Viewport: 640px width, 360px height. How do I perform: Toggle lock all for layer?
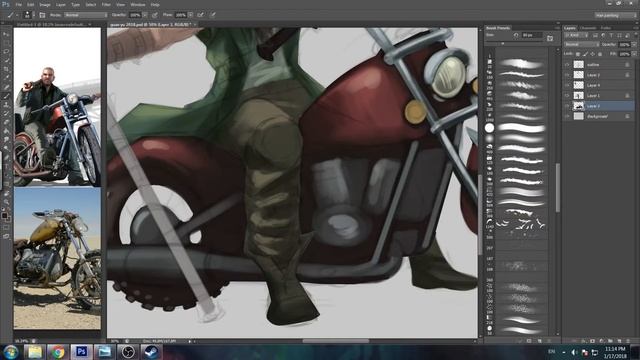coord(600,54)
